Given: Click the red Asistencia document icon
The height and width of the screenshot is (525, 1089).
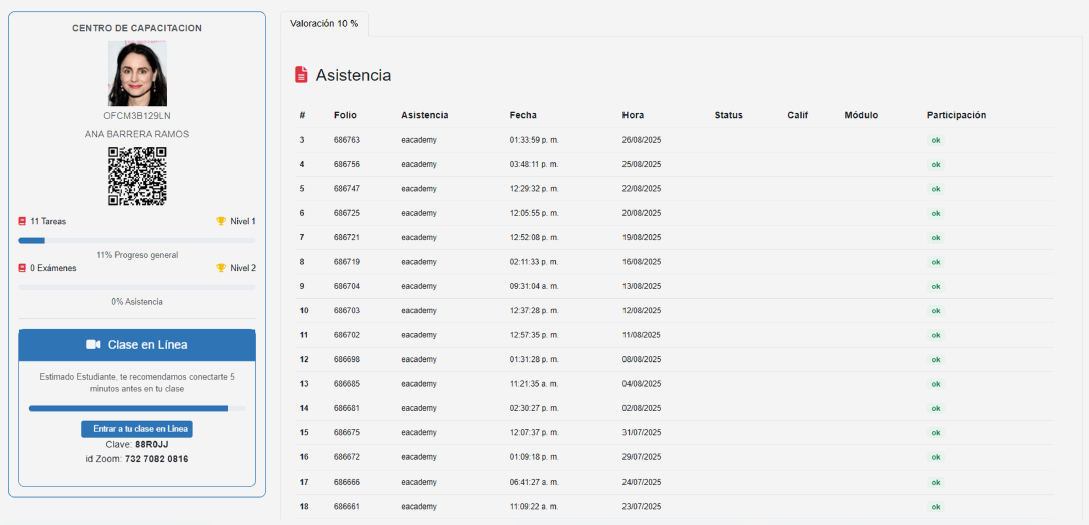Looking at the screenshot, I should pos(301,75).
